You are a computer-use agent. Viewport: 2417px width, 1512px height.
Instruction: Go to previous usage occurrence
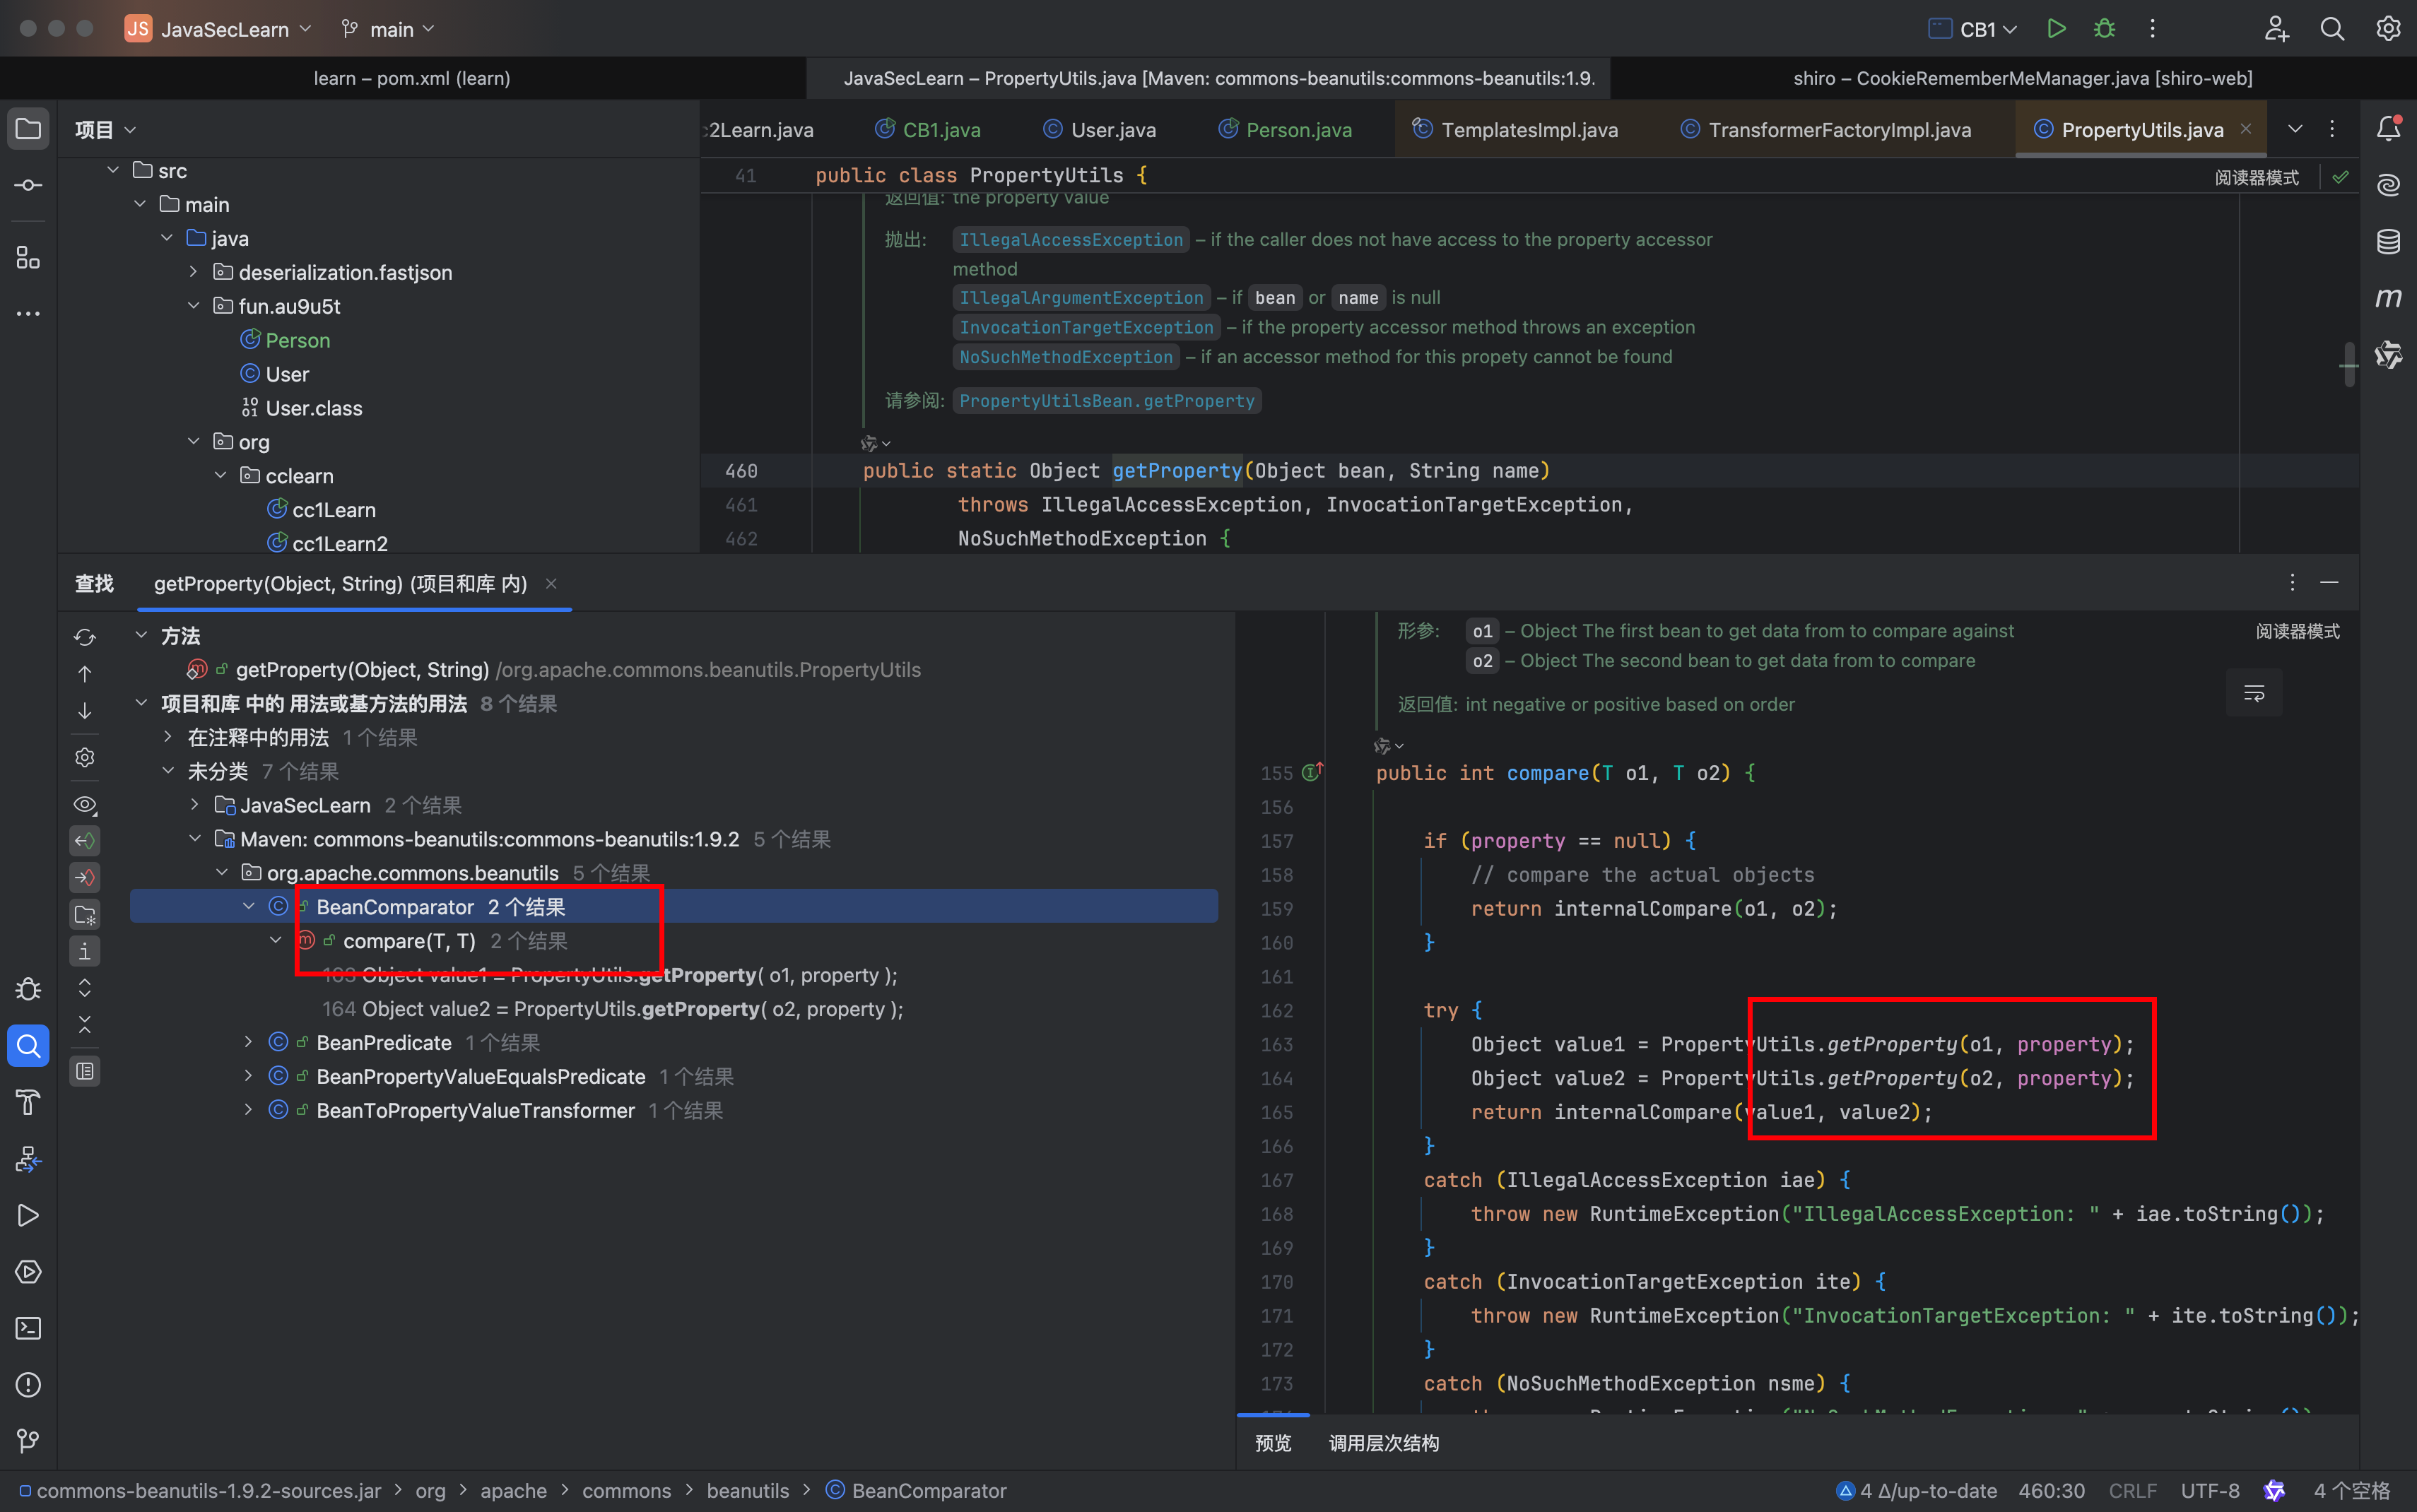(x=85, y=674)
